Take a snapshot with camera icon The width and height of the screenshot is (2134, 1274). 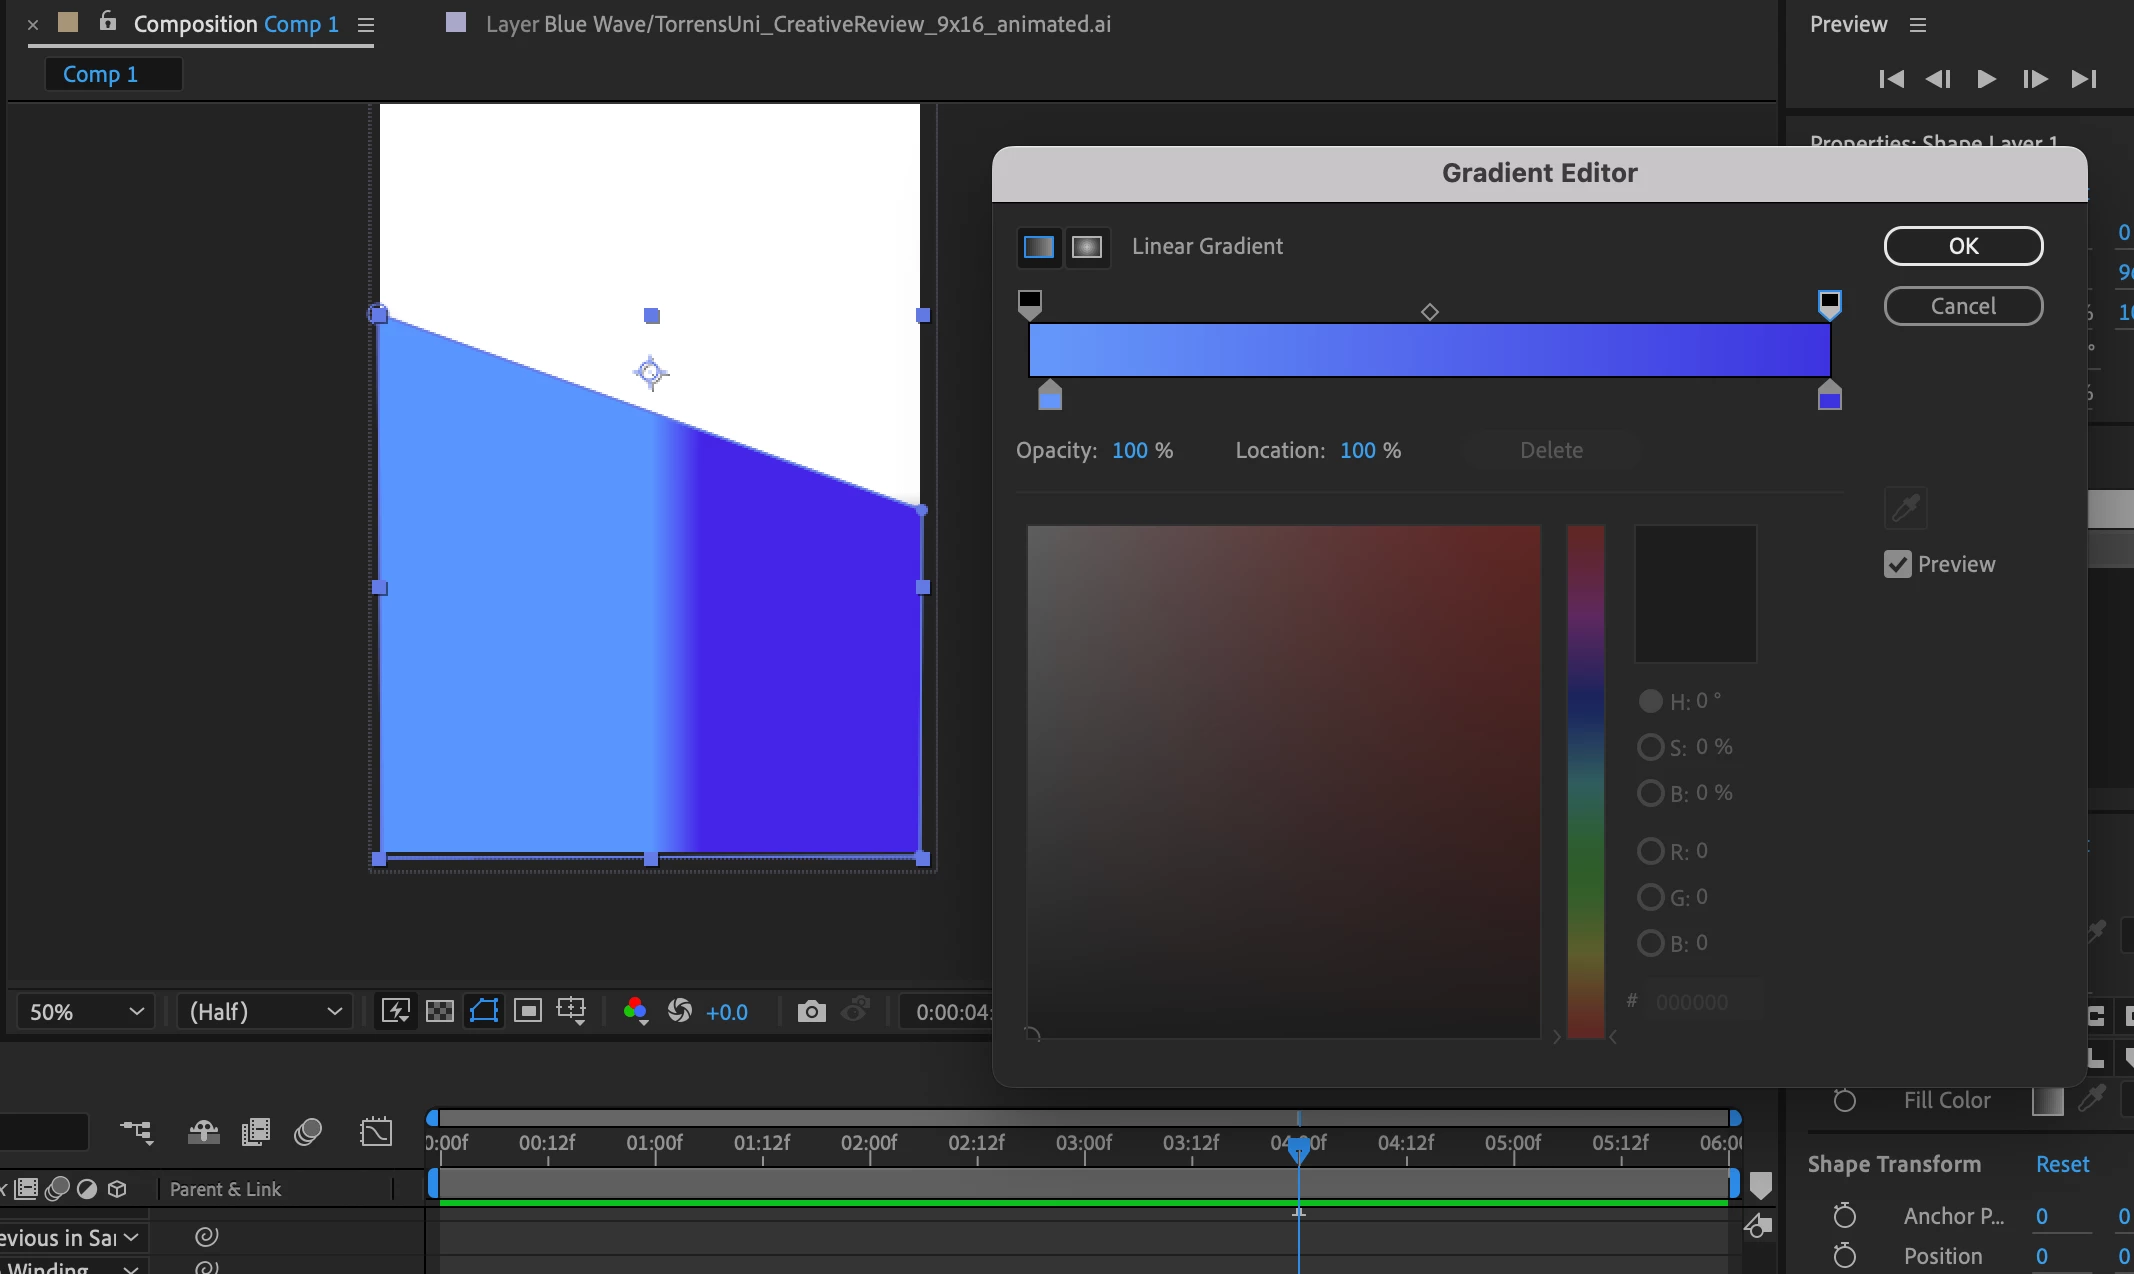(811, 1011)
